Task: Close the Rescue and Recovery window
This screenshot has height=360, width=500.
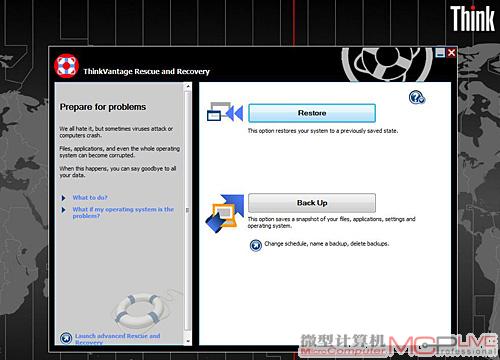Action: tap(451, 53)
